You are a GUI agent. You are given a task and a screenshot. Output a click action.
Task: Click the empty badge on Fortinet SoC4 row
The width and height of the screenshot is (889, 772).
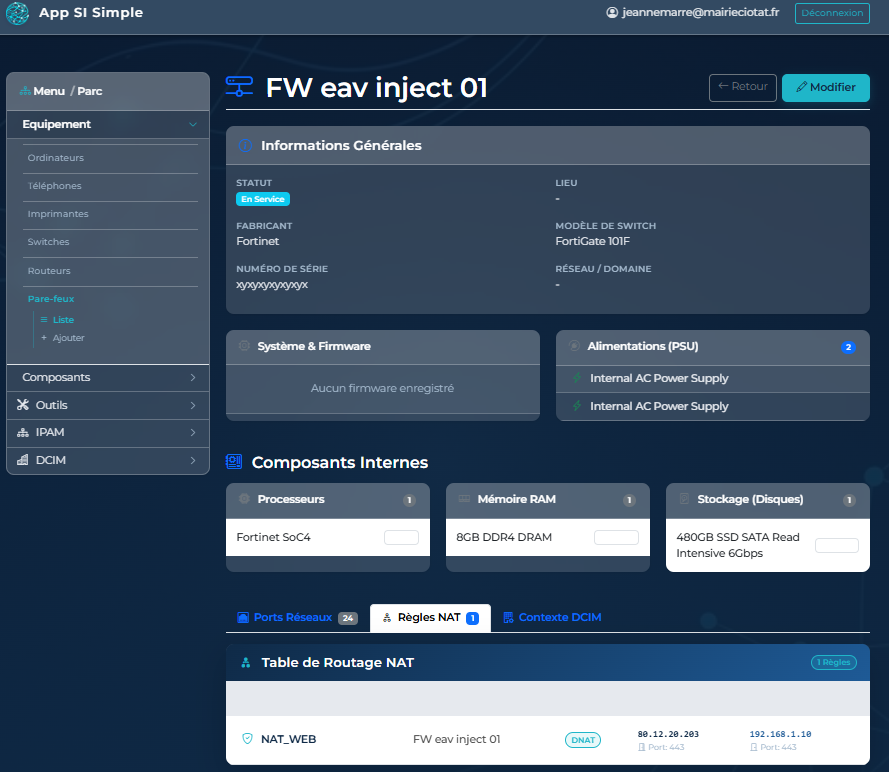pos(401,537)
